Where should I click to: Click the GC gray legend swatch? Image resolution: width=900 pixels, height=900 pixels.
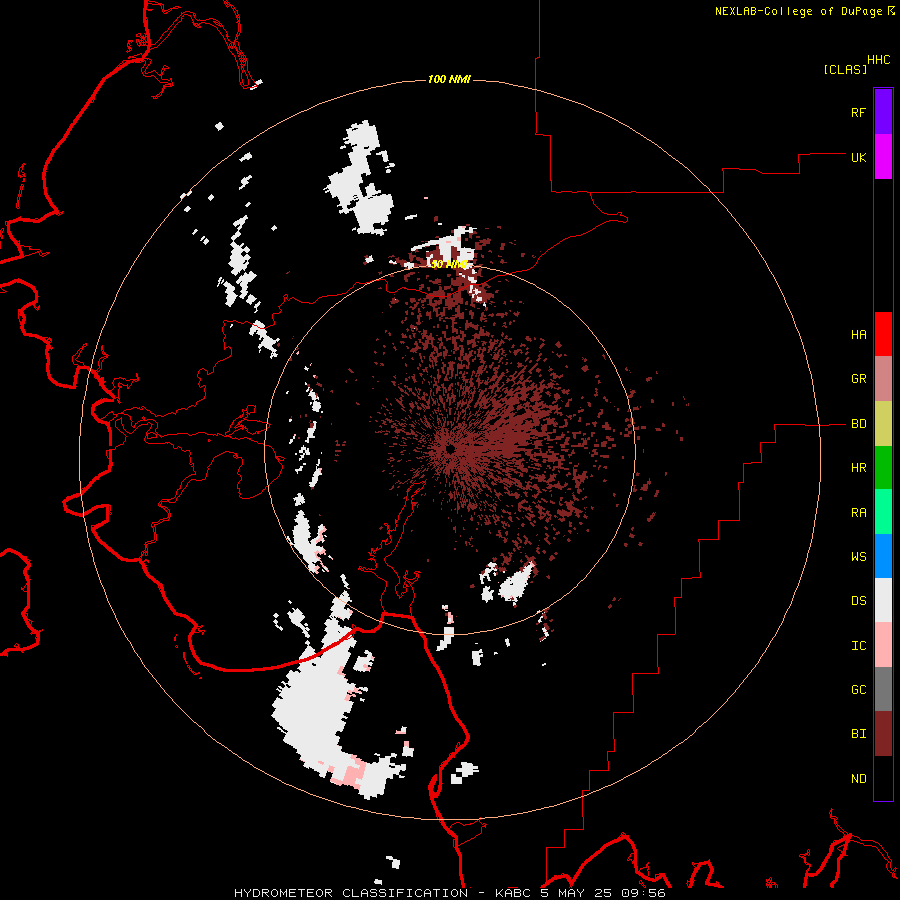pos(883,689)
